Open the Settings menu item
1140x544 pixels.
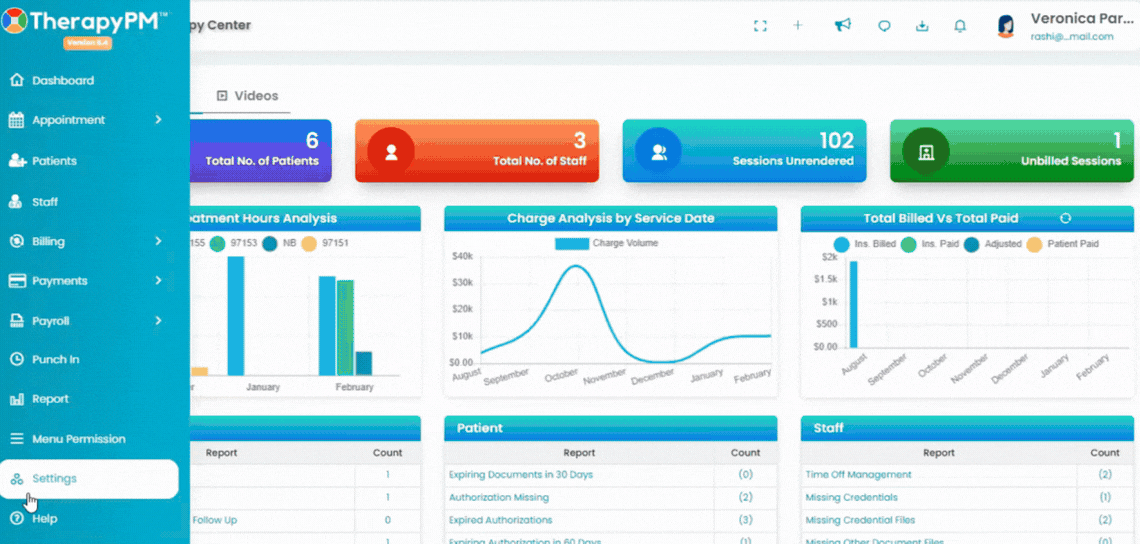(89, 479)
